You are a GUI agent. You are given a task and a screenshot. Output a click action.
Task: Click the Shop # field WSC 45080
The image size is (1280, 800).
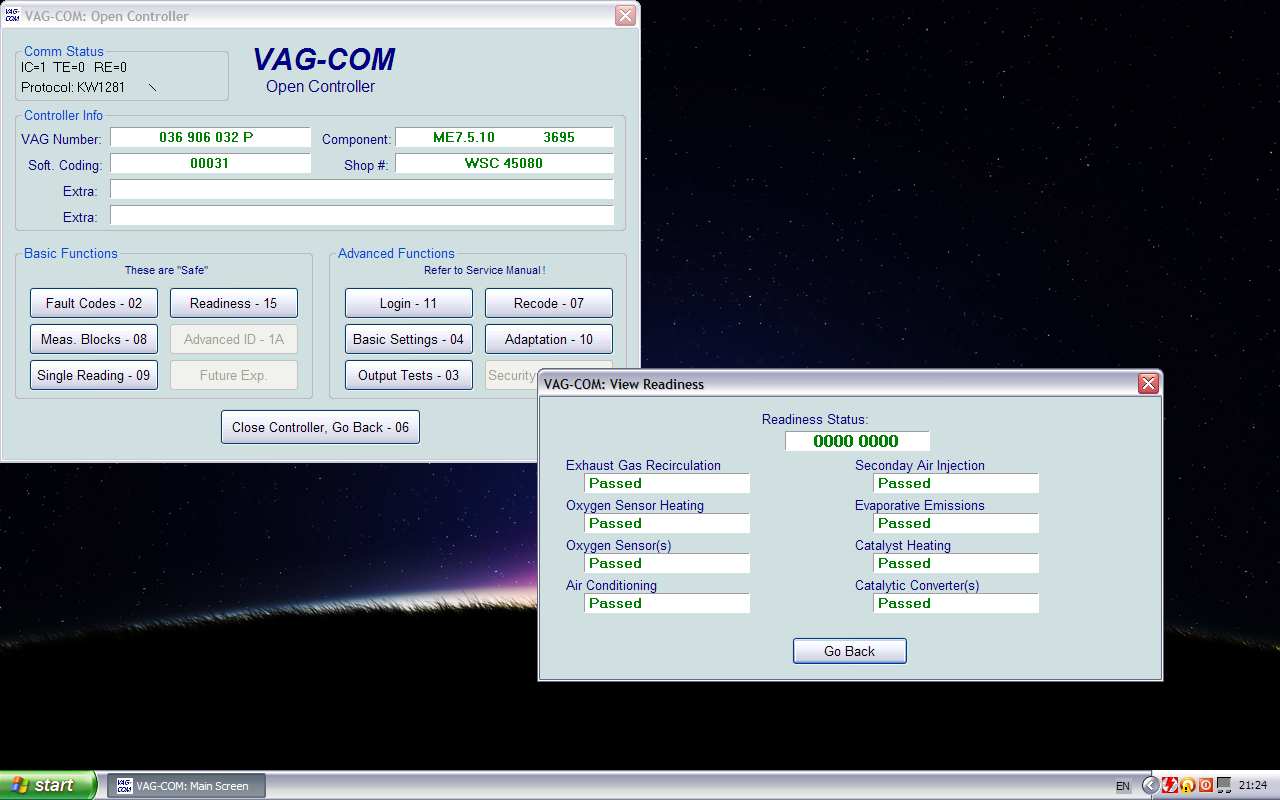pos(504,164)
